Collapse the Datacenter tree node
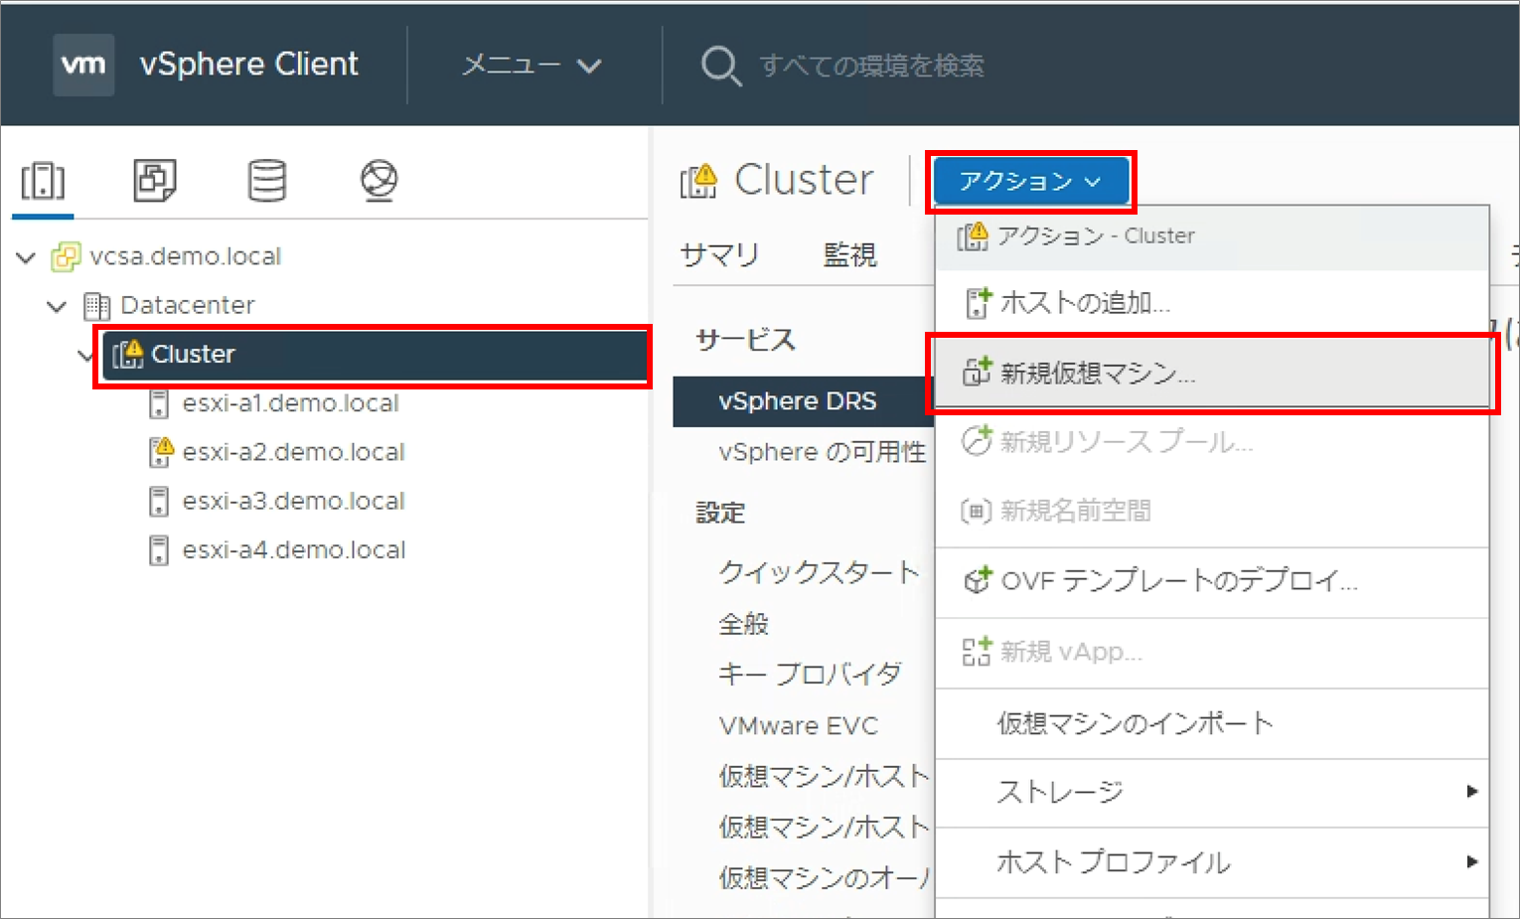 coord(58,306)
